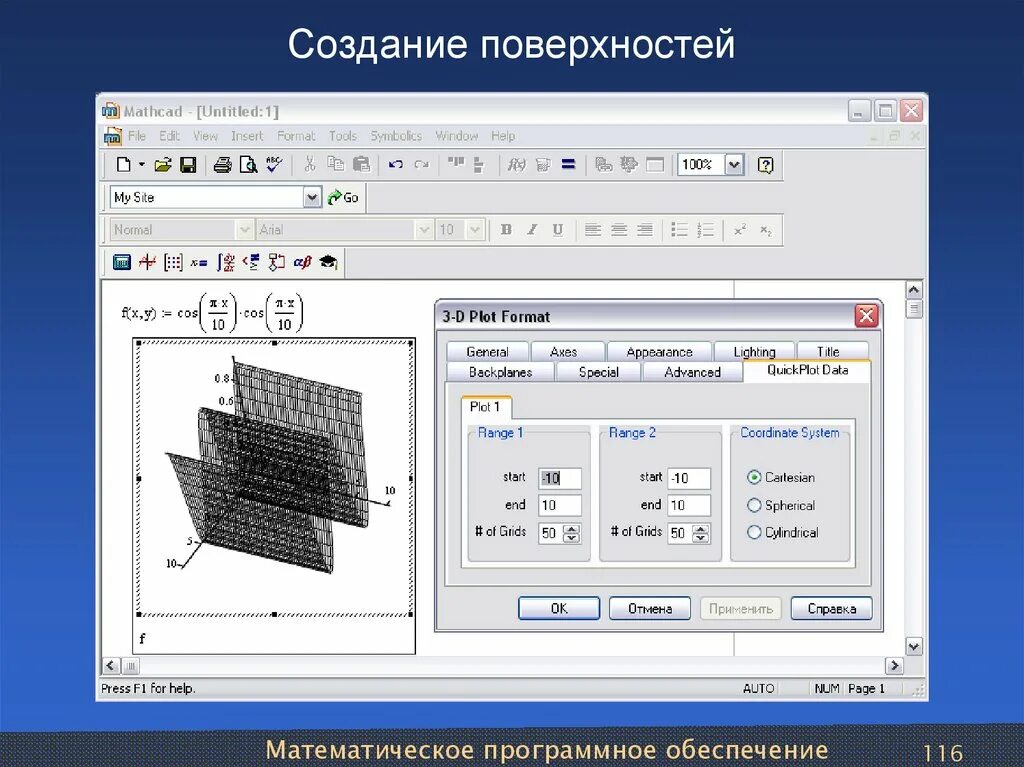1024x767 pixels.
Task: Switch to the Backplanes tab
Action: (500, 372)
